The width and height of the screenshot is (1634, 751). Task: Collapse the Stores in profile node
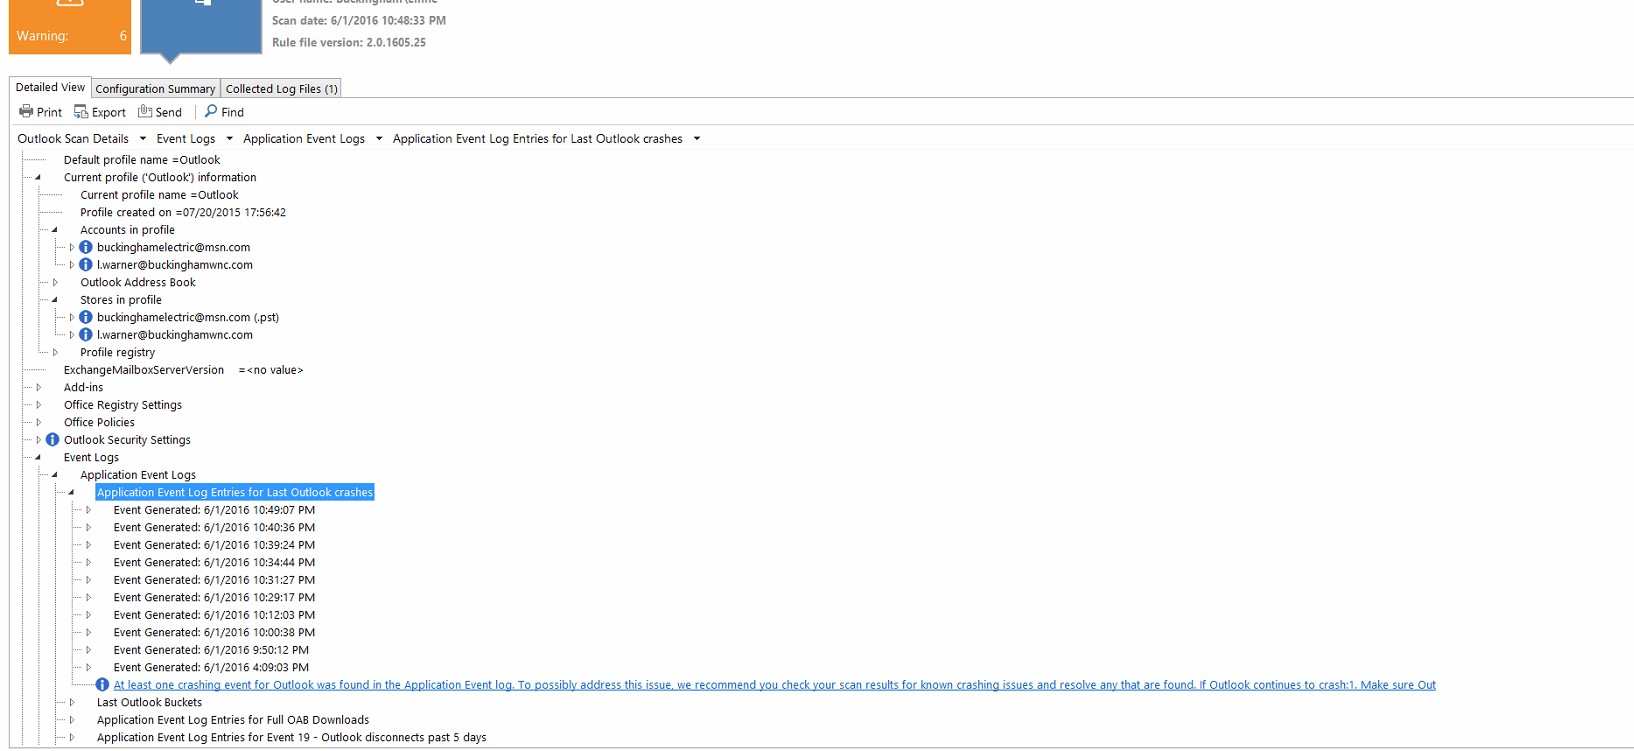(55, 300)
